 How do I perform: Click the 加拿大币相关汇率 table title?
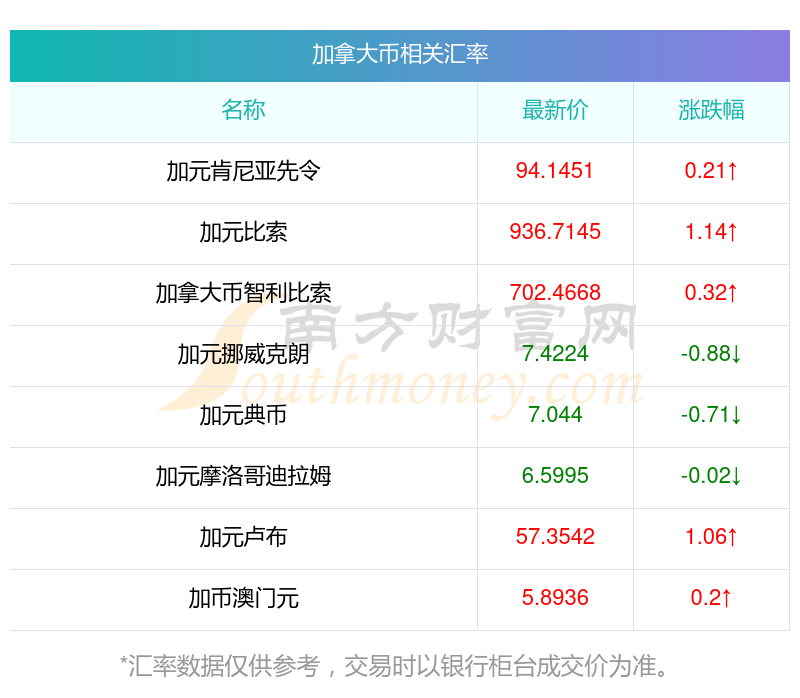(400, 55)
